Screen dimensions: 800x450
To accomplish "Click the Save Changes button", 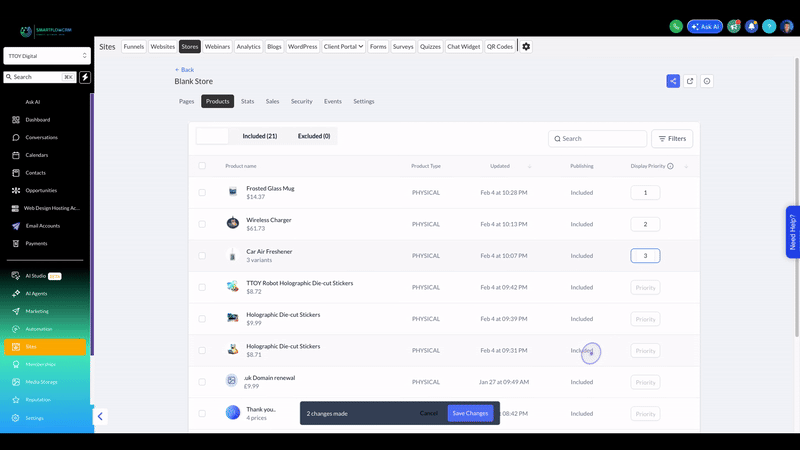I will click(470, 413).
